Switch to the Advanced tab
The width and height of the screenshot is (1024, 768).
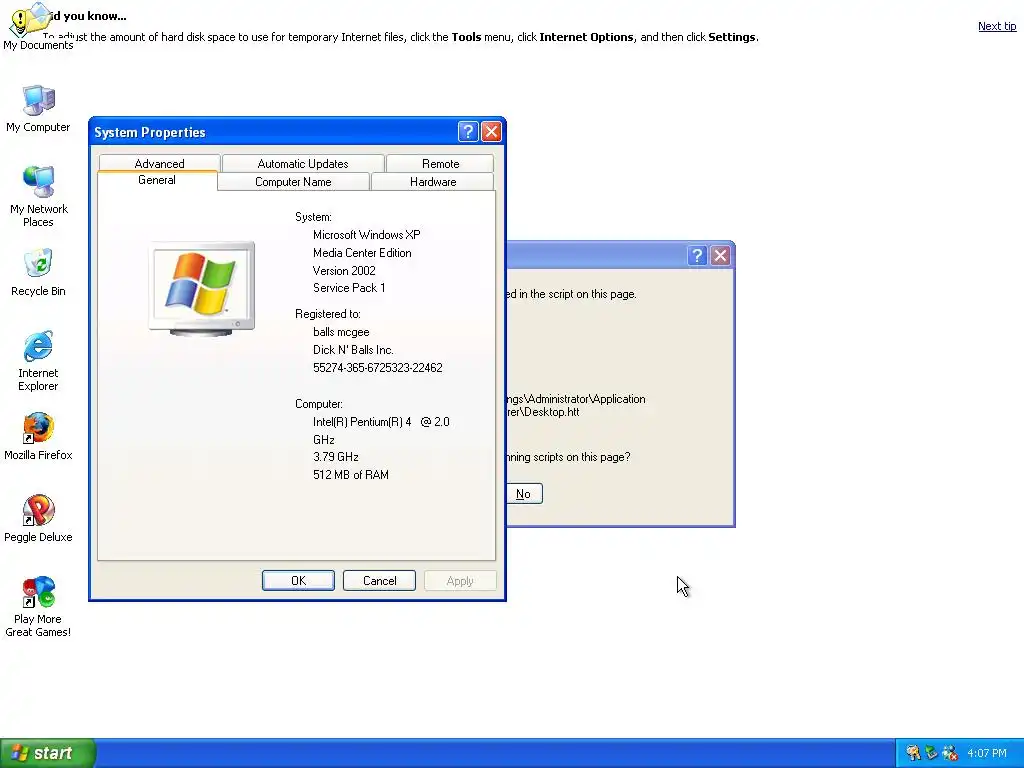coord(159,163)
